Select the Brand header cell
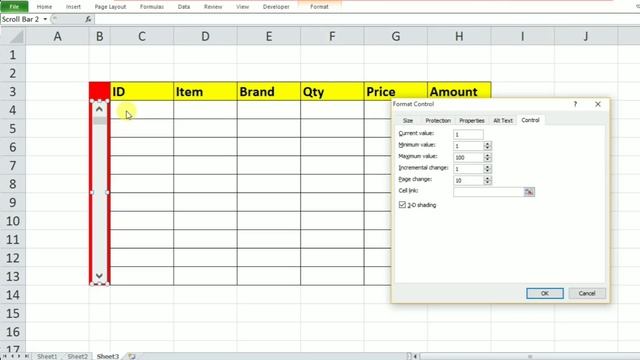 tap(269, 91)
